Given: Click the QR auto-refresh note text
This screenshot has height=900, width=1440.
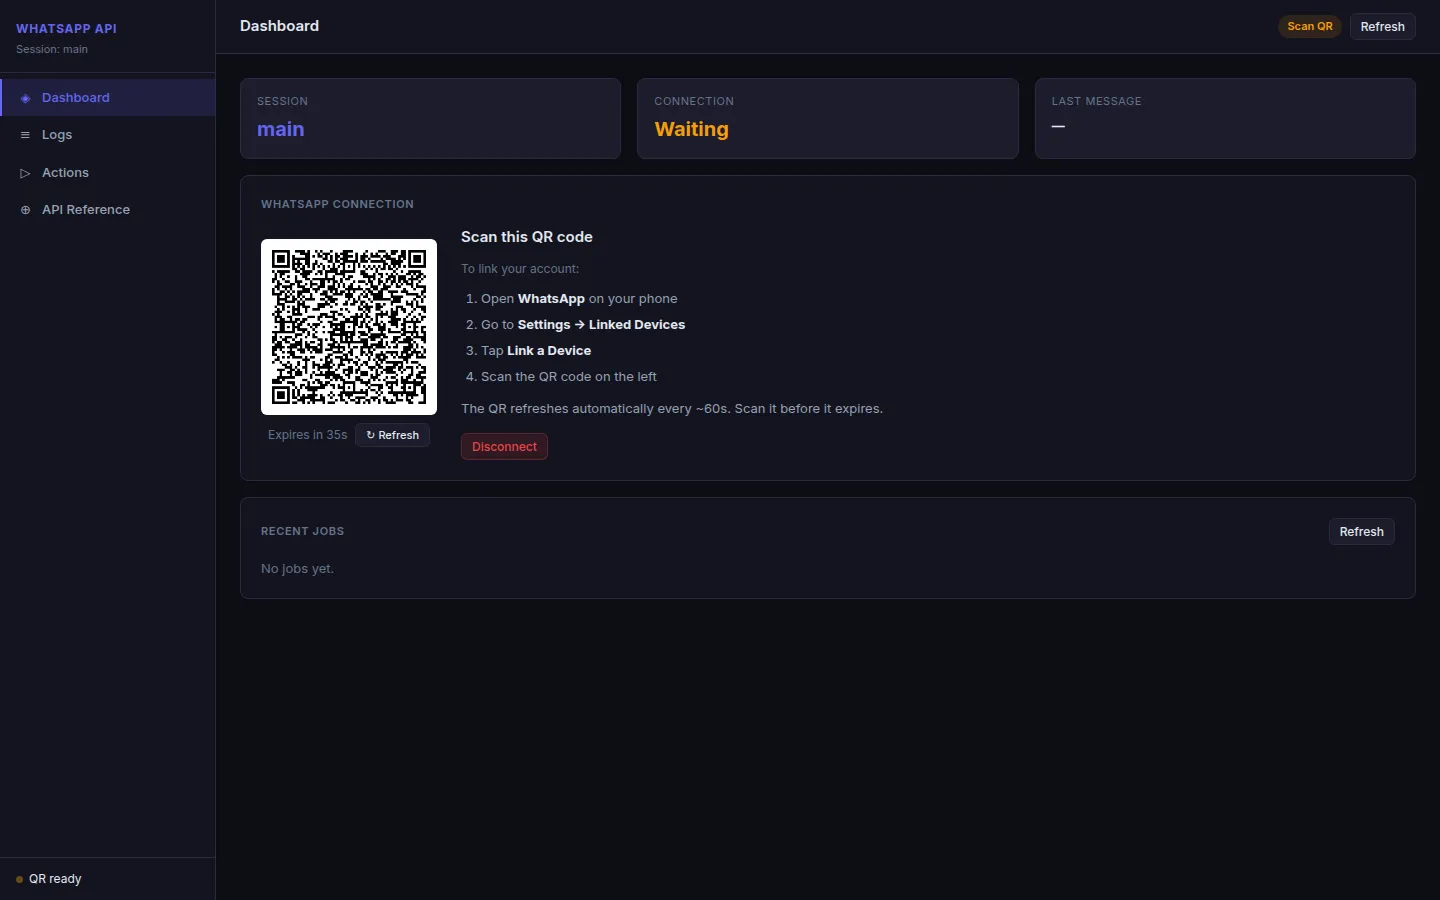Looking at the screenshot, I should pos(672,409).
